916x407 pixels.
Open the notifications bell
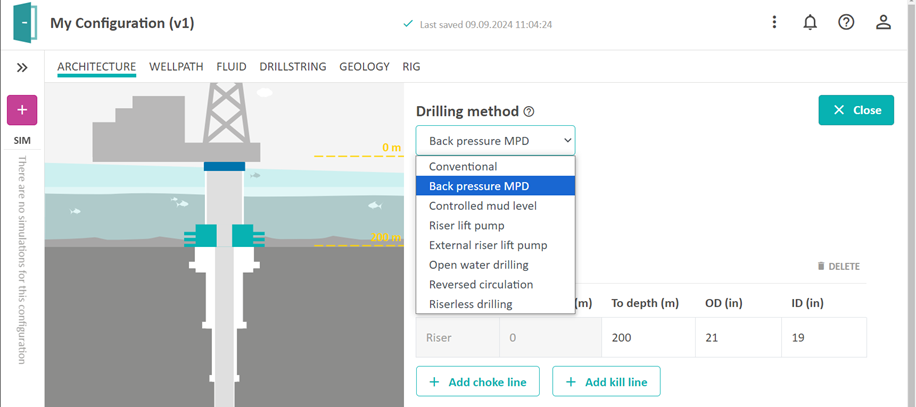pos(810,23)
